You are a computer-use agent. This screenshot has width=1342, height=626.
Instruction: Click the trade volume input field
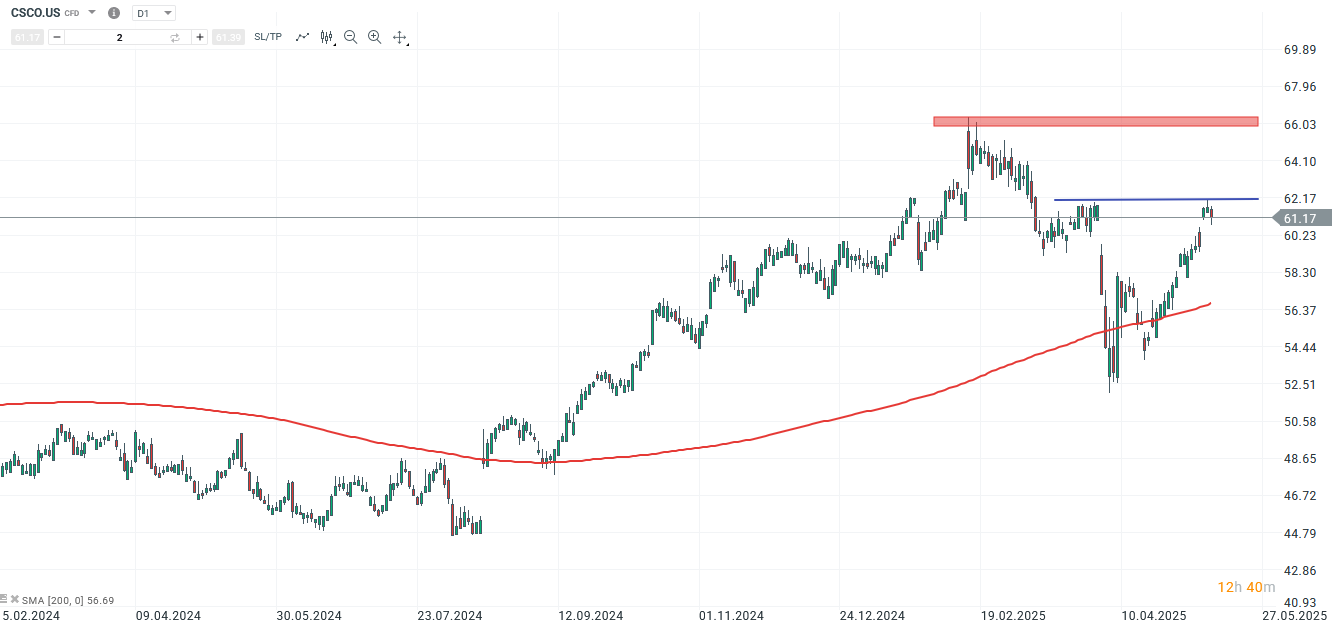[118, 37]
